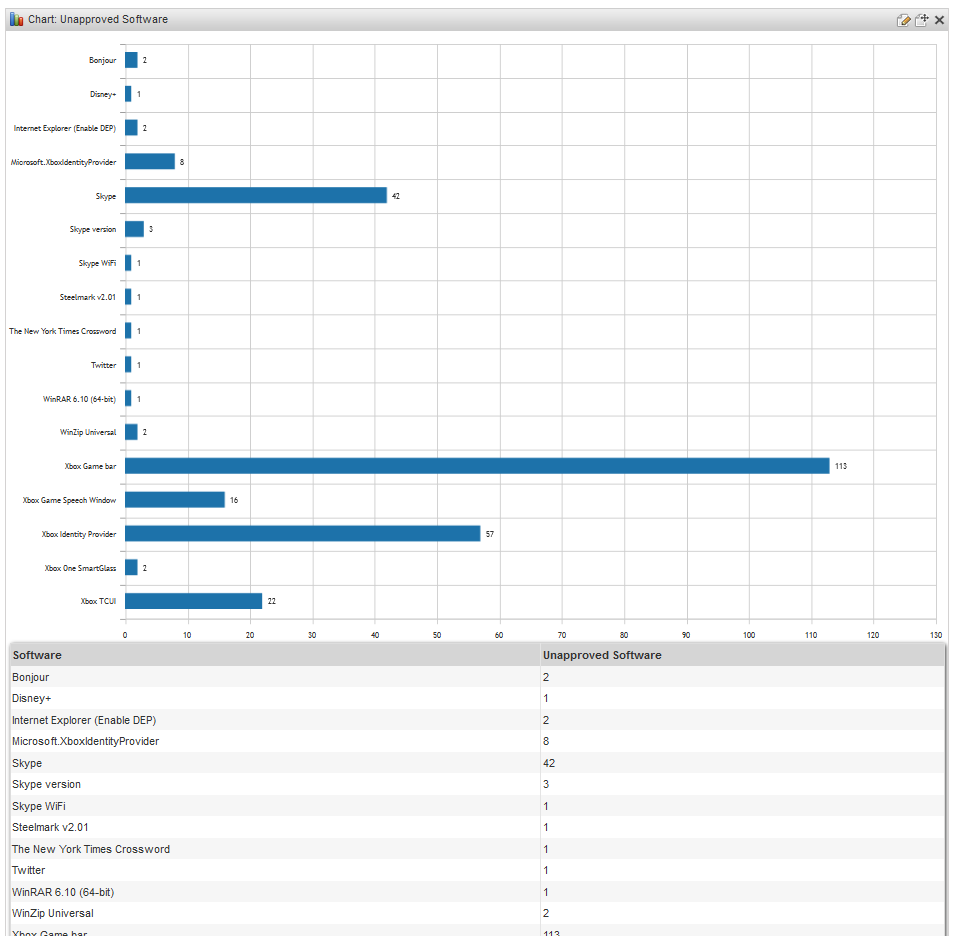This screenshot has width=953, height=936.
Task: Click the Xbox Game Speech Window bar
Action: click(x=174, y=500)
